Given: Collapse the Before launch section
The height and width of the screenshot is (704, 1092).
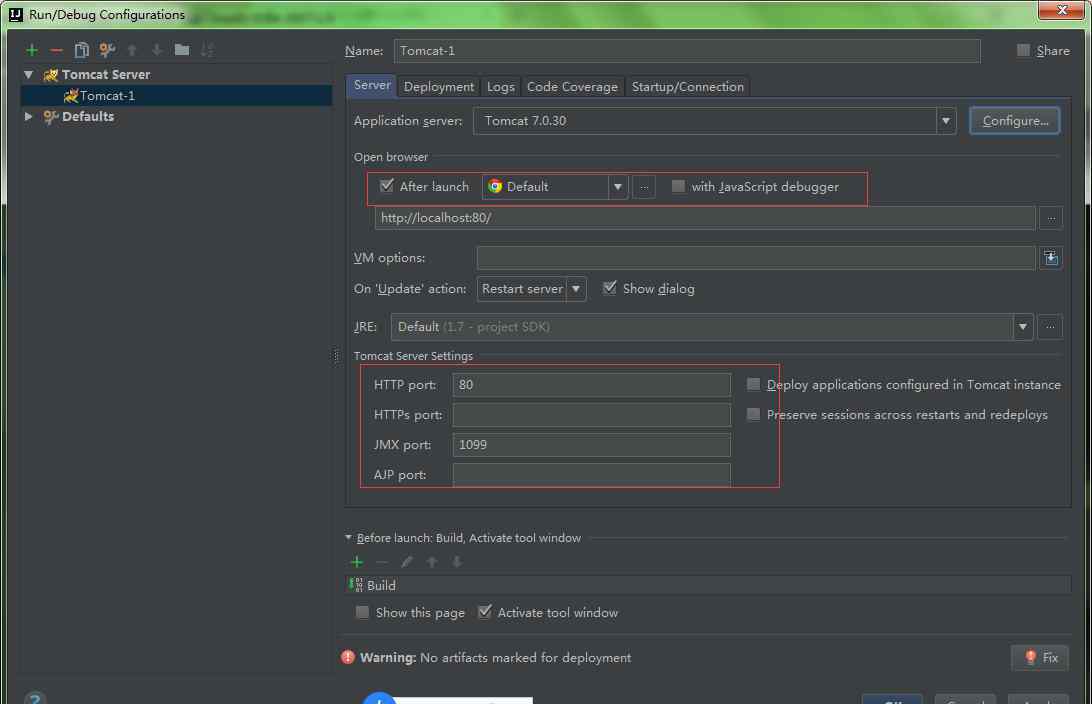Looking at the screenshot, I should coord(348,538).
